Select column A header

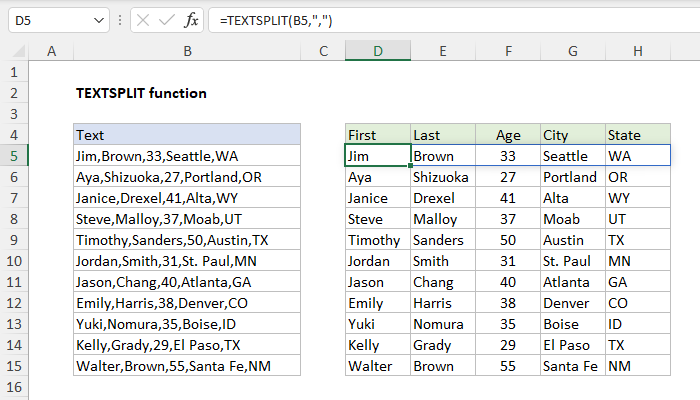pos(51,51)
